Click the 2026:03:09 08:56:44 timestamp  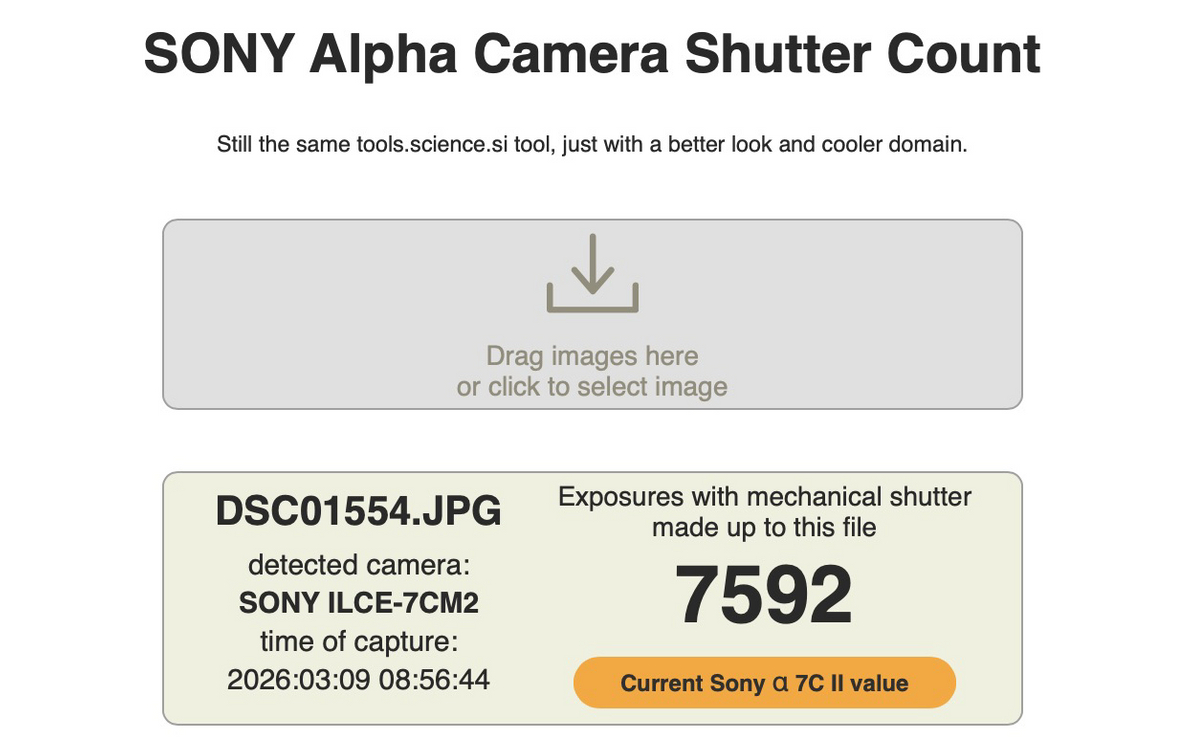(x=359, y=680)
